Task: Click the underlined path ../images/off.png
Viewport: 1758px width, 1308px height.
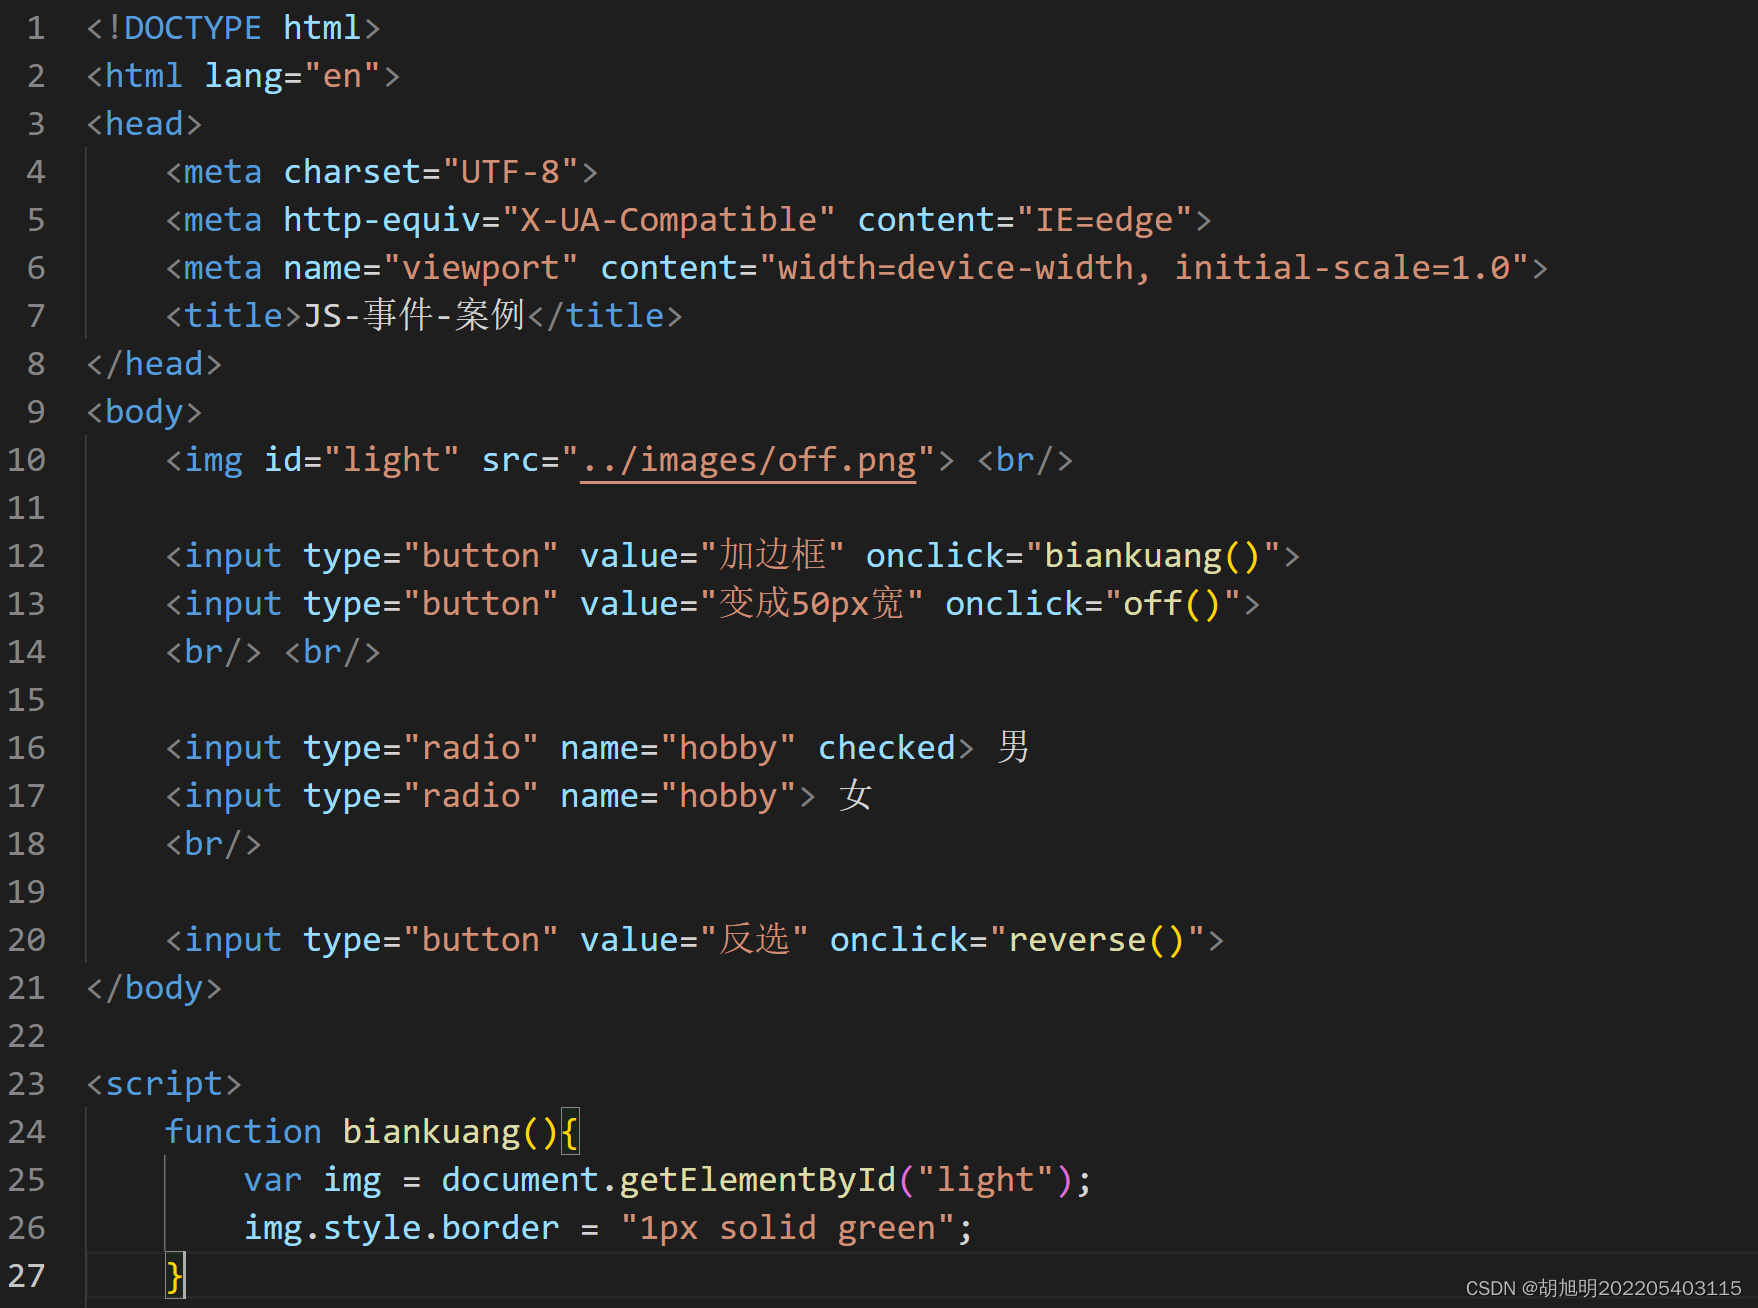Action: [748, 459]
